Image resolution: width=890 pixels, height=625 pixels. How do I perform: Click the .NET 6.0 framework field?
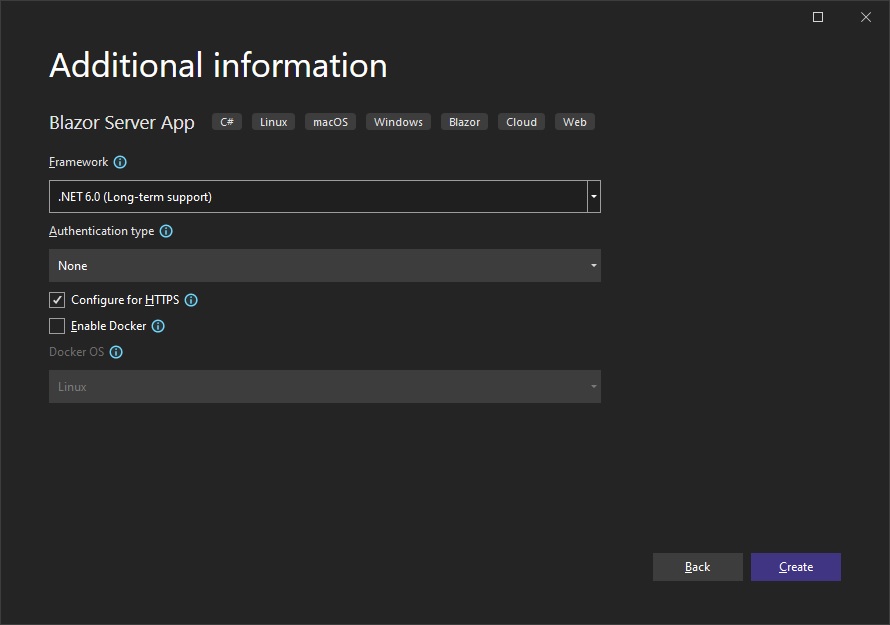pyautogui.click(x=317, y=197)
